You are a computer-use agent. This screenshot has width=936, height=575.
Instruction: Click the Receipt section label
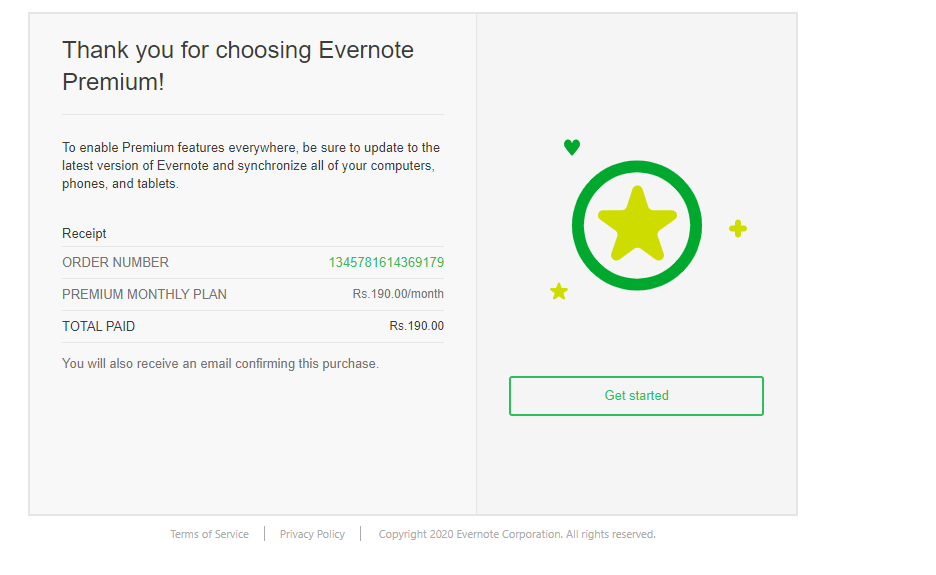point(84,233)
